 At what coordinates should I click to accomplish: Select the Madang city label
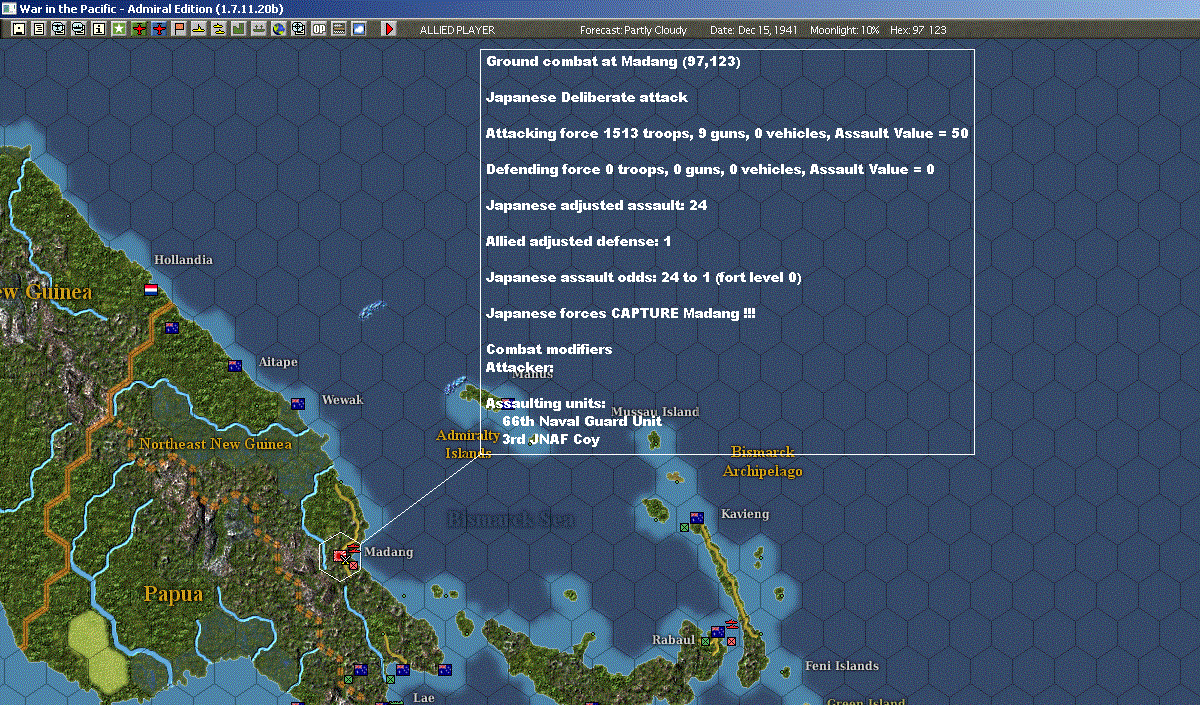coord(389,552)
